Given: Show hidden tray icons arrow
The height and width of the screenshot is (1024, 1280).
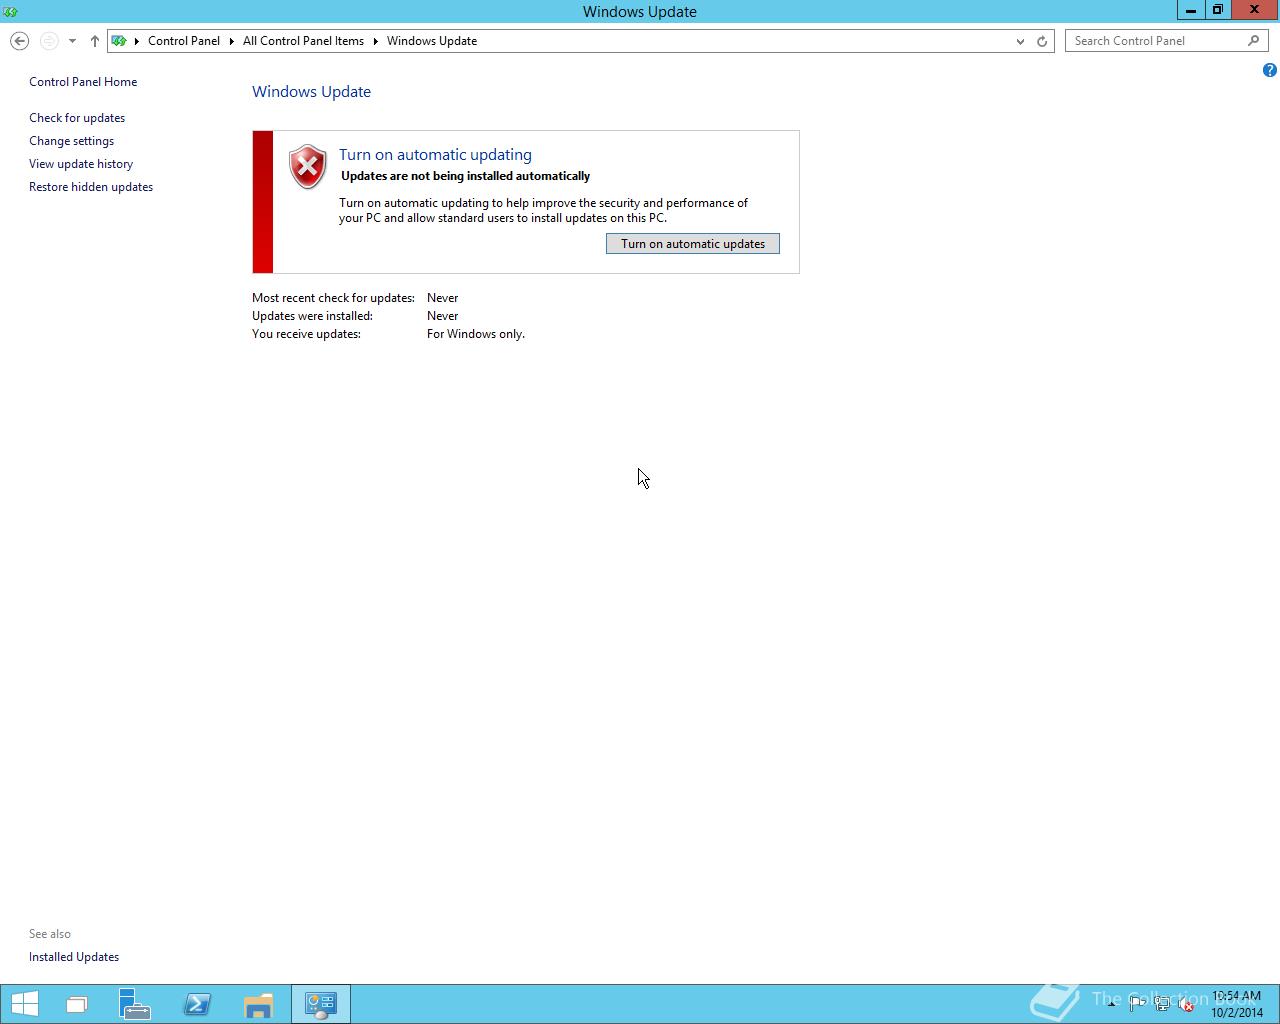Looking at the screenshot, I should pos(1111,1004).
